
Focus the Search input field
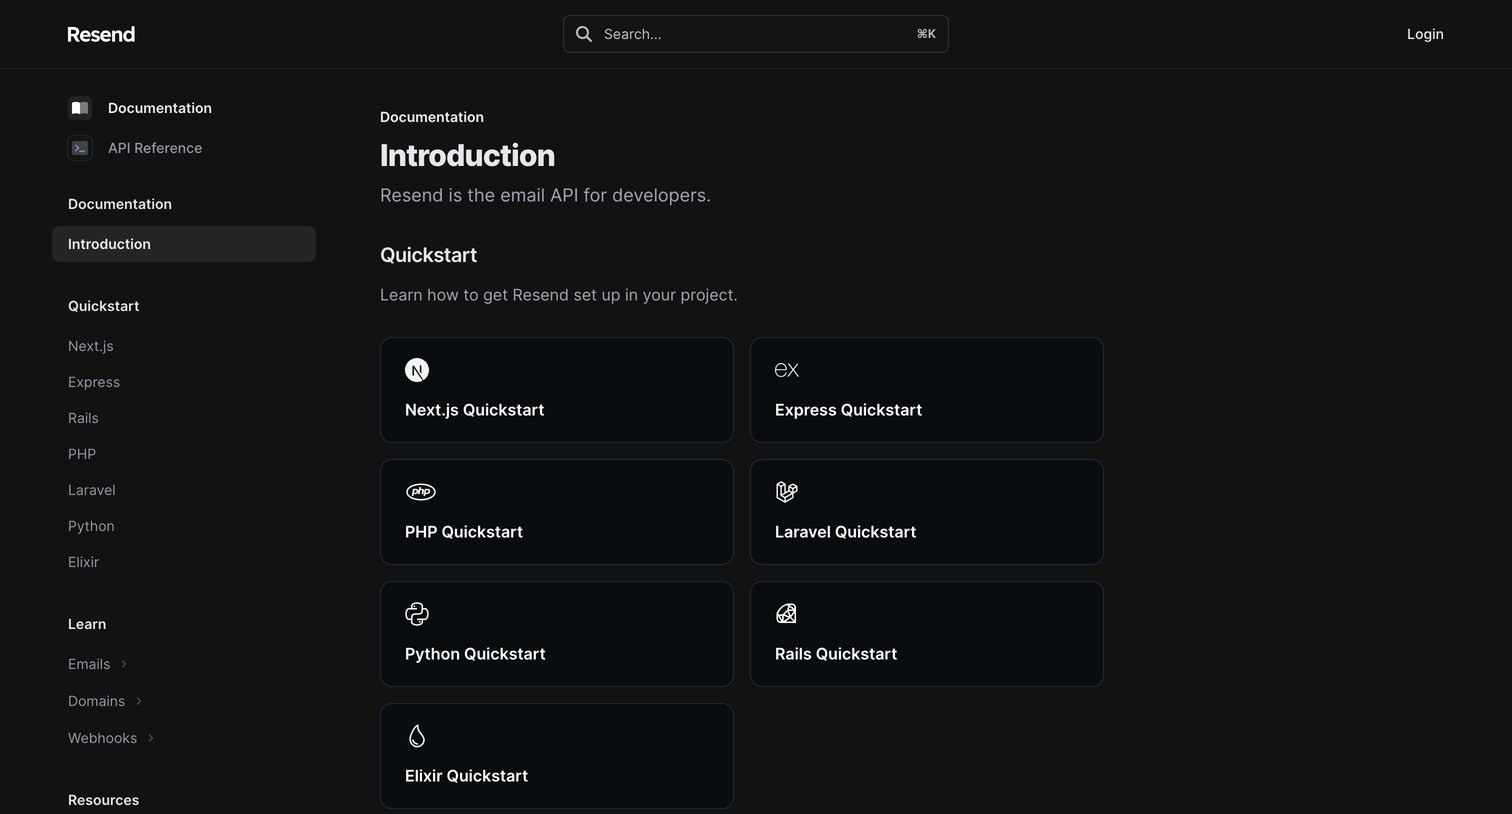coord(756,34)
